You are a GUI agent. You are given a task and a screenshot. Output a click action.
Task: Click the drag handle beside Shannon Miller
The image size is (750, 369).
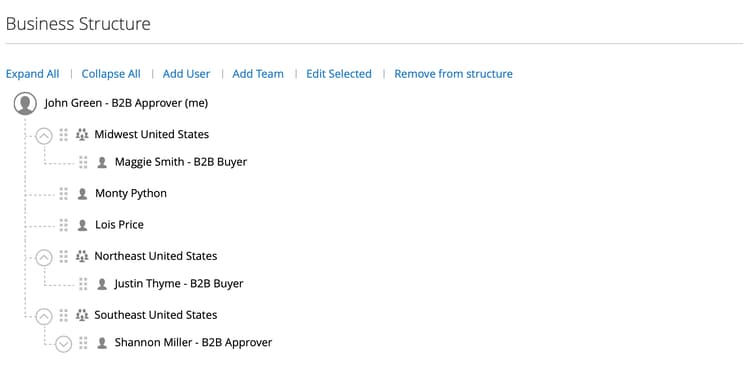pos(83,343)
